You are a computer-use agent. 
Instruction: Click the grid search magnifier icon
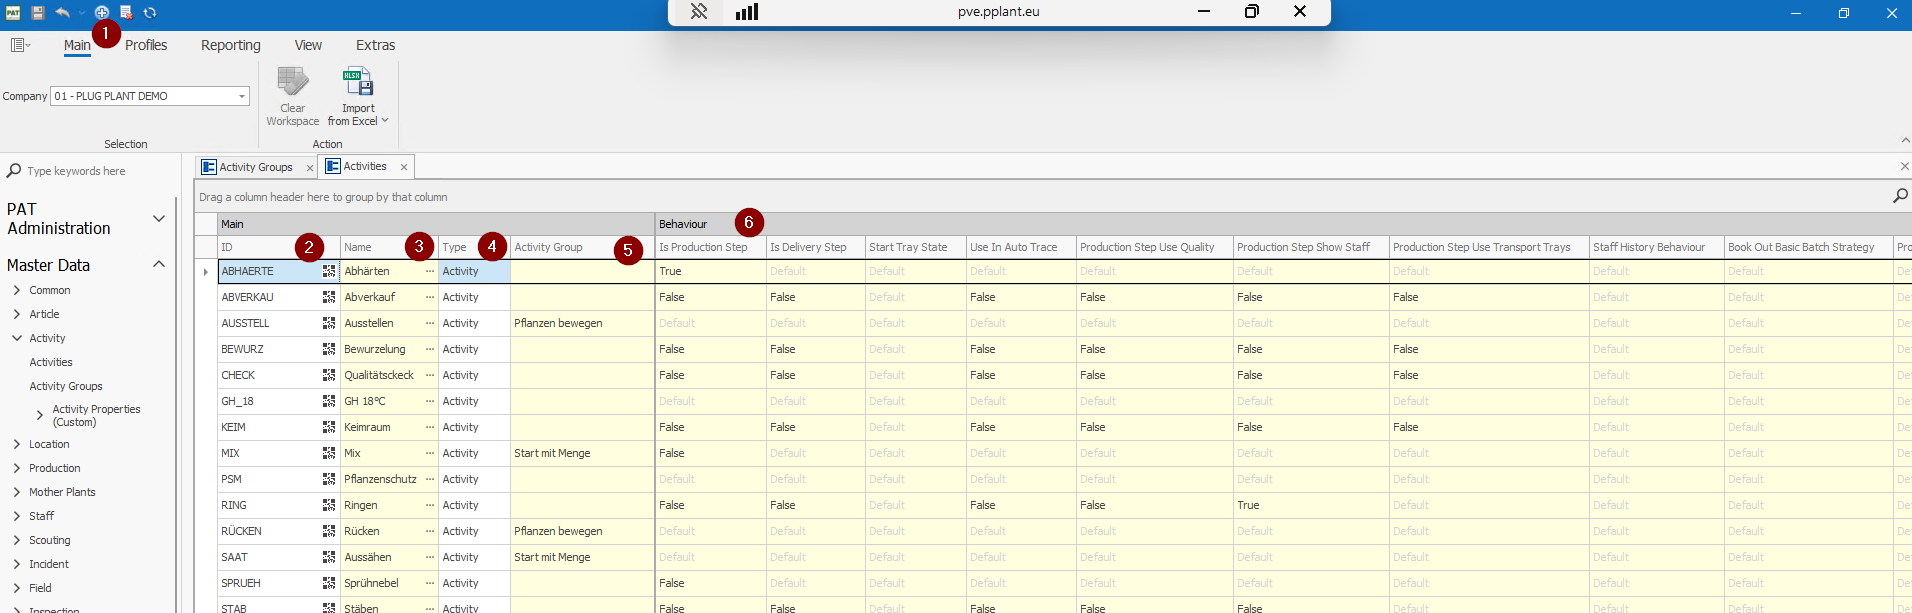[x=1900, y=196]
